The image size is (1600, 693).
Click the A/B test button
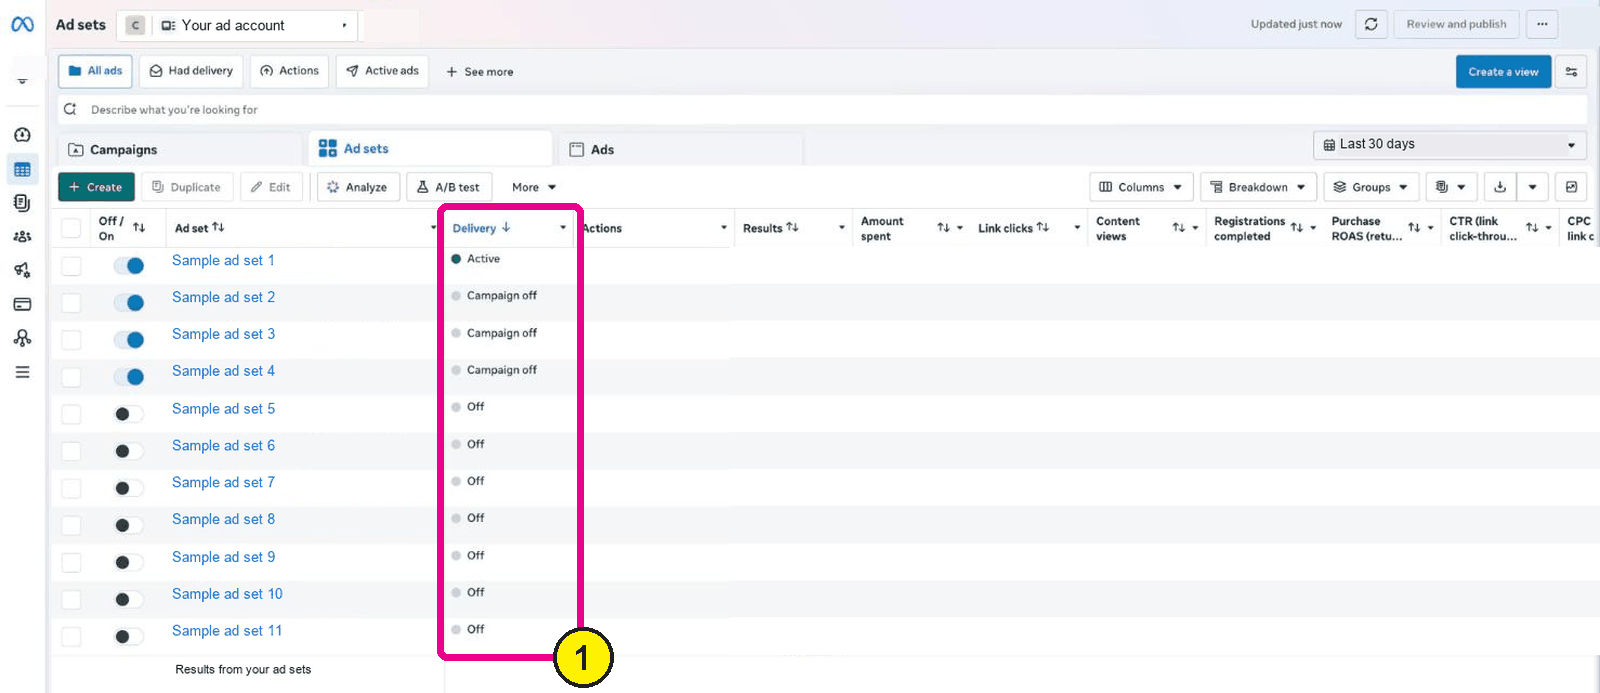[448, 187]
